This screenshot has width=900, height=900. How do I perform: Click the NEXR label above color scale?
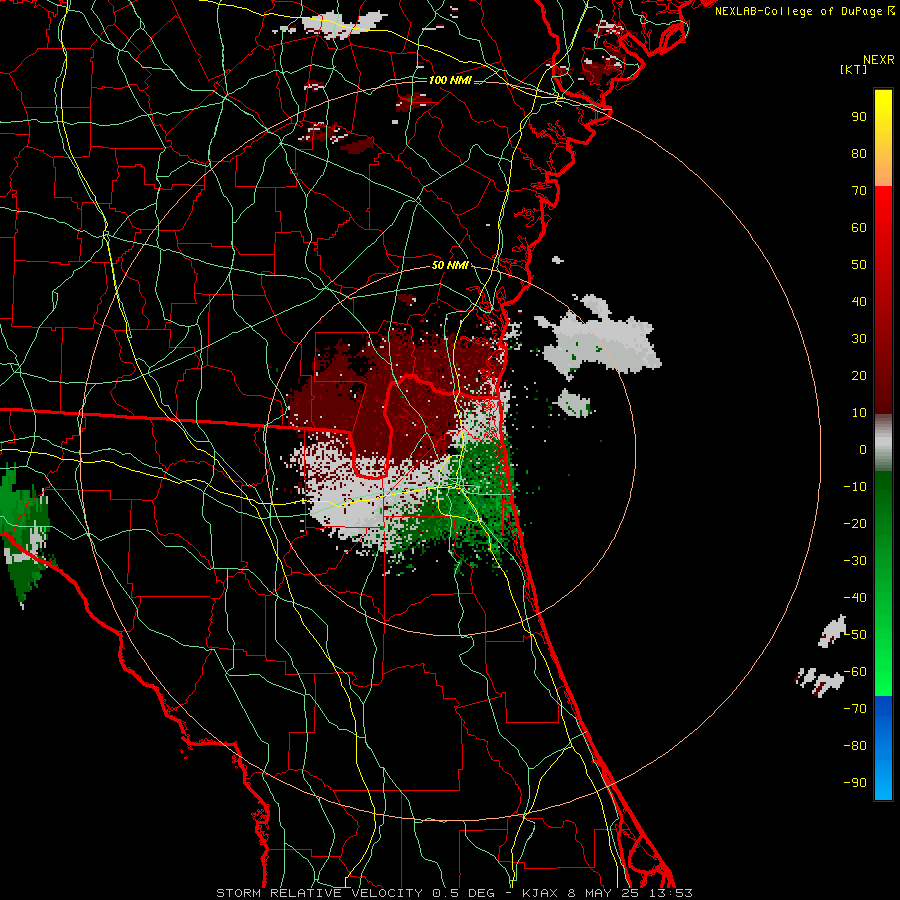879,60
